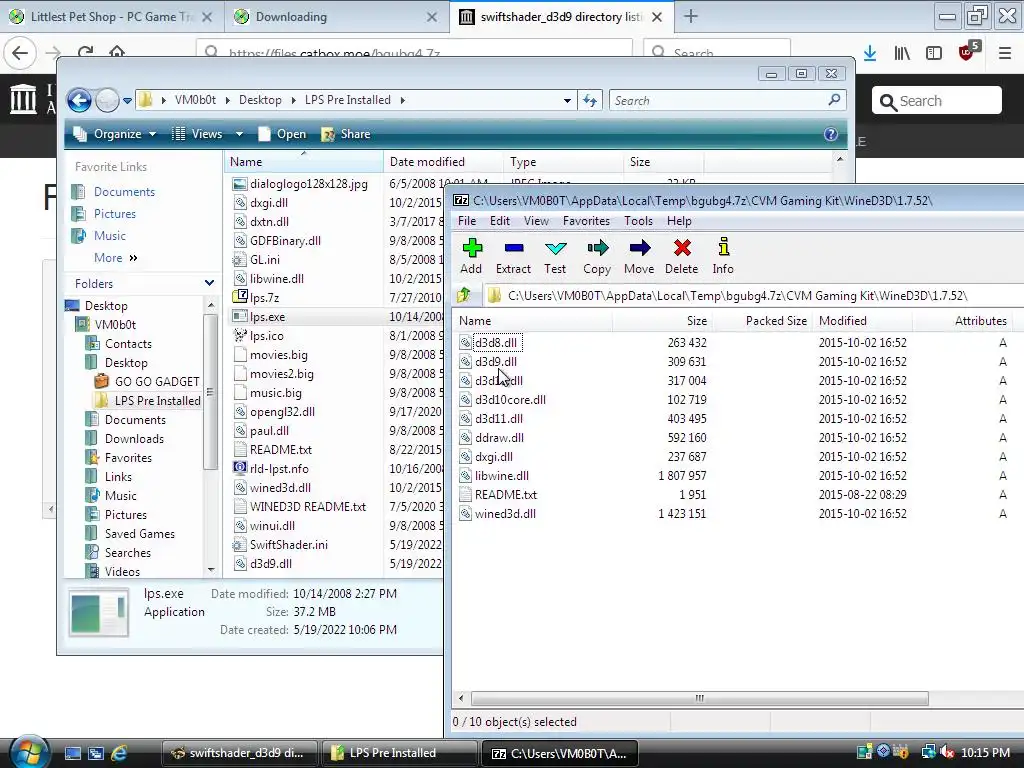Open the Documents favorite link
The height and width of the screenshot is (768, 1024).
[x=124, y=192]
